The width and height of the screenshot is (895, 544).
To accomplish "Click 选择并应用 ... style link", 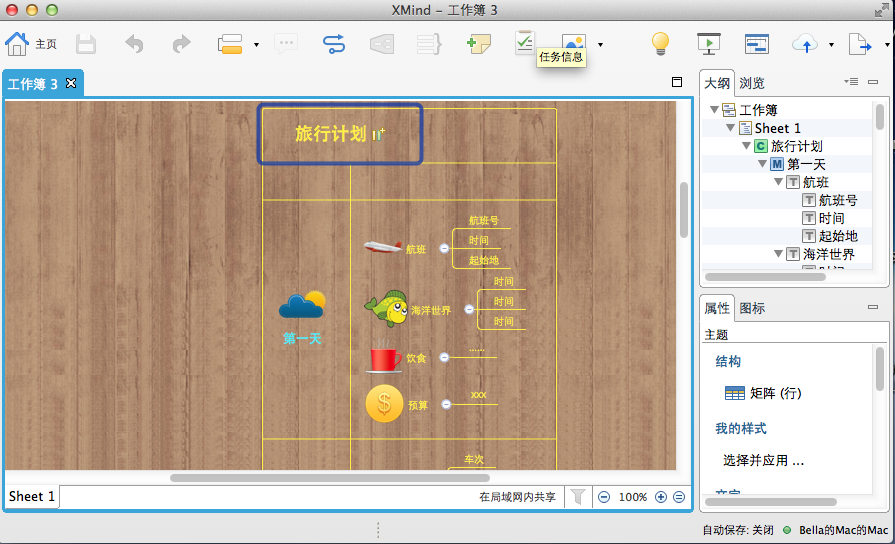I will pos(763,461).
